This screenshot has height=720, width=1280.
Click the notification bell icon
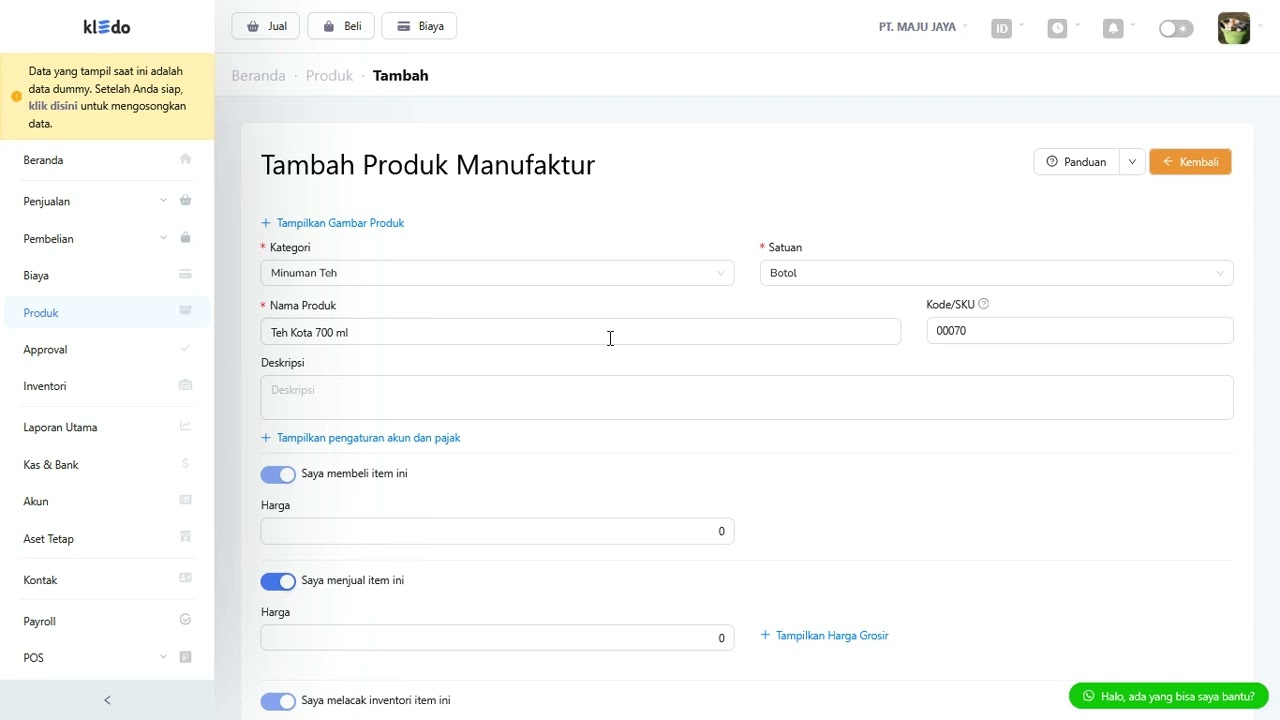(1113, 28)
